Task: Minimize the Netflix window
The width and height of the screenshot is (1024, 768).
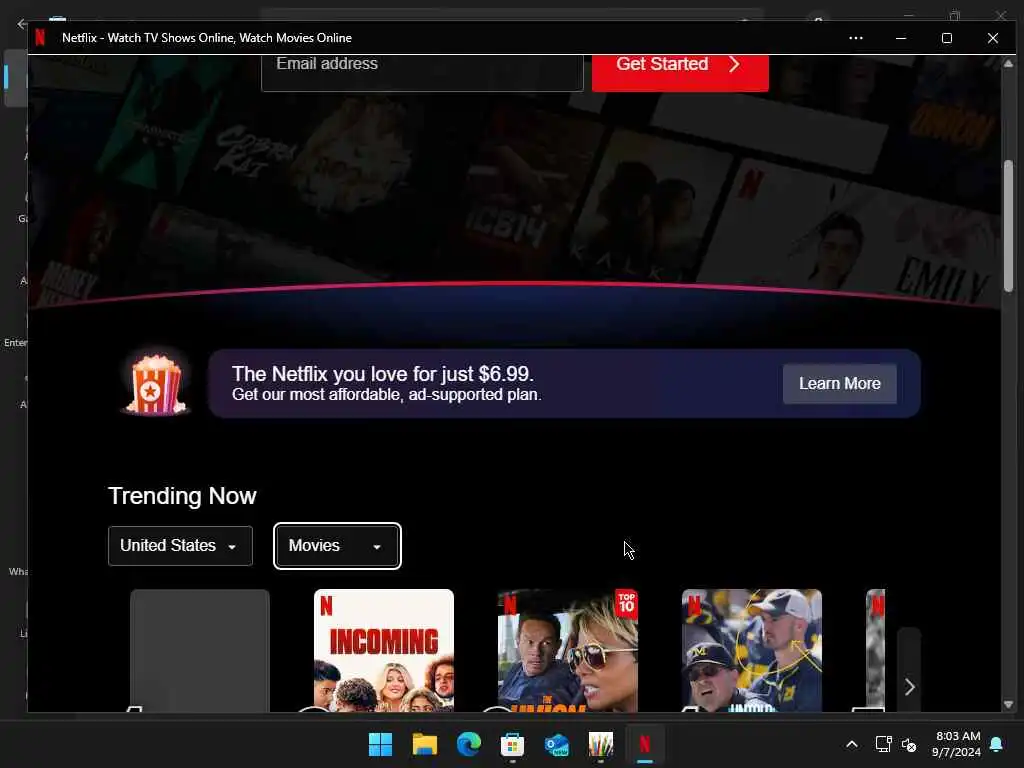Action: point(901,38)
